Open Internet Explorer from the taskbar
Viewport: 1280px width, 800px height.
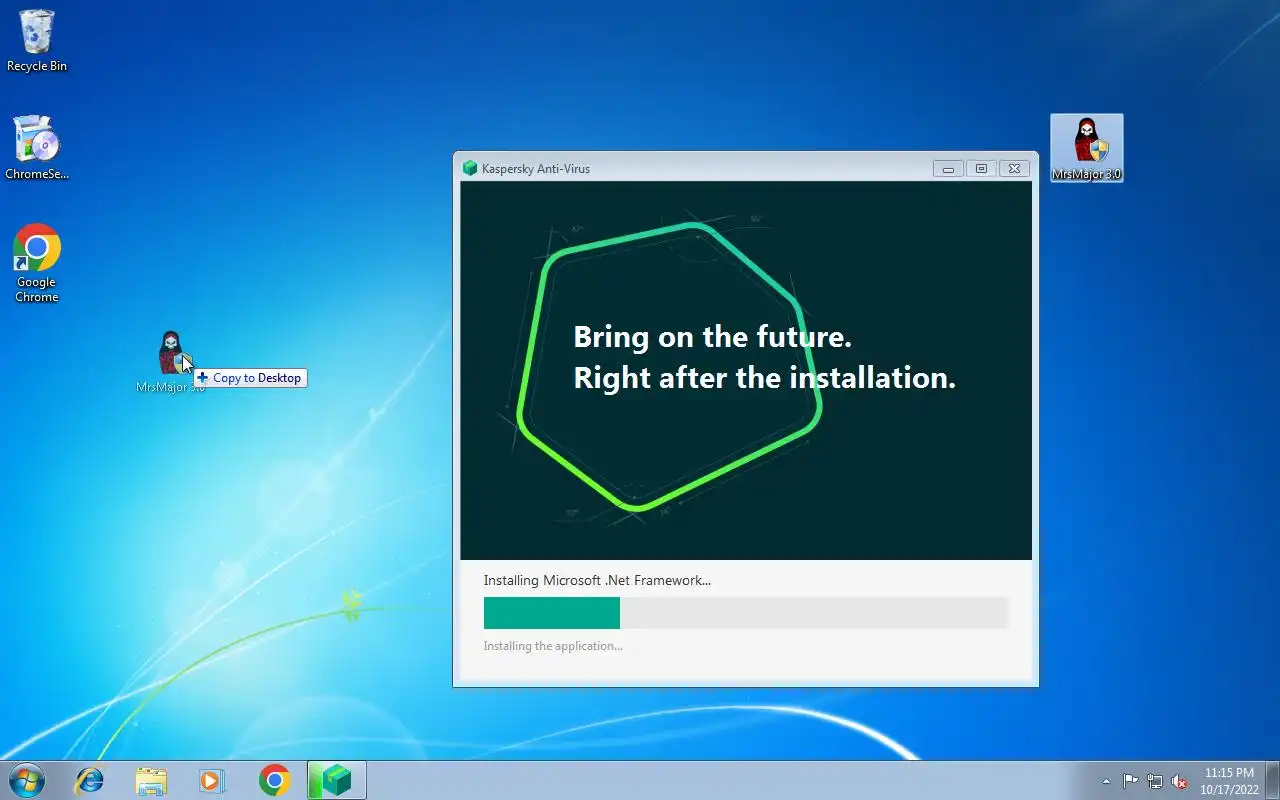[x=90, y=780]
